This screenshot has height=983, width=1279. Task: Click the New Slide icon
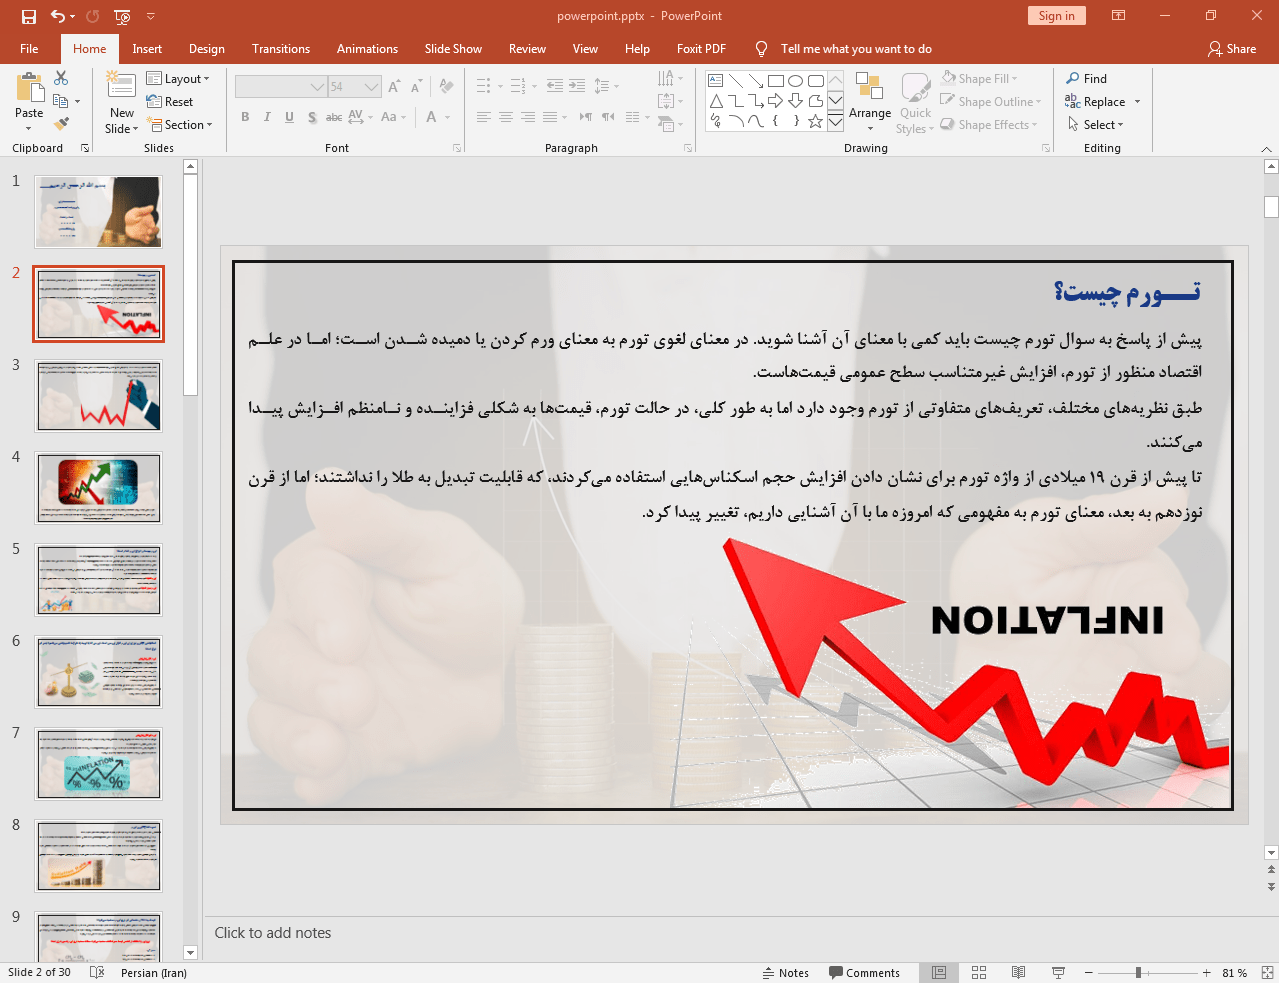tap(121, 86)
